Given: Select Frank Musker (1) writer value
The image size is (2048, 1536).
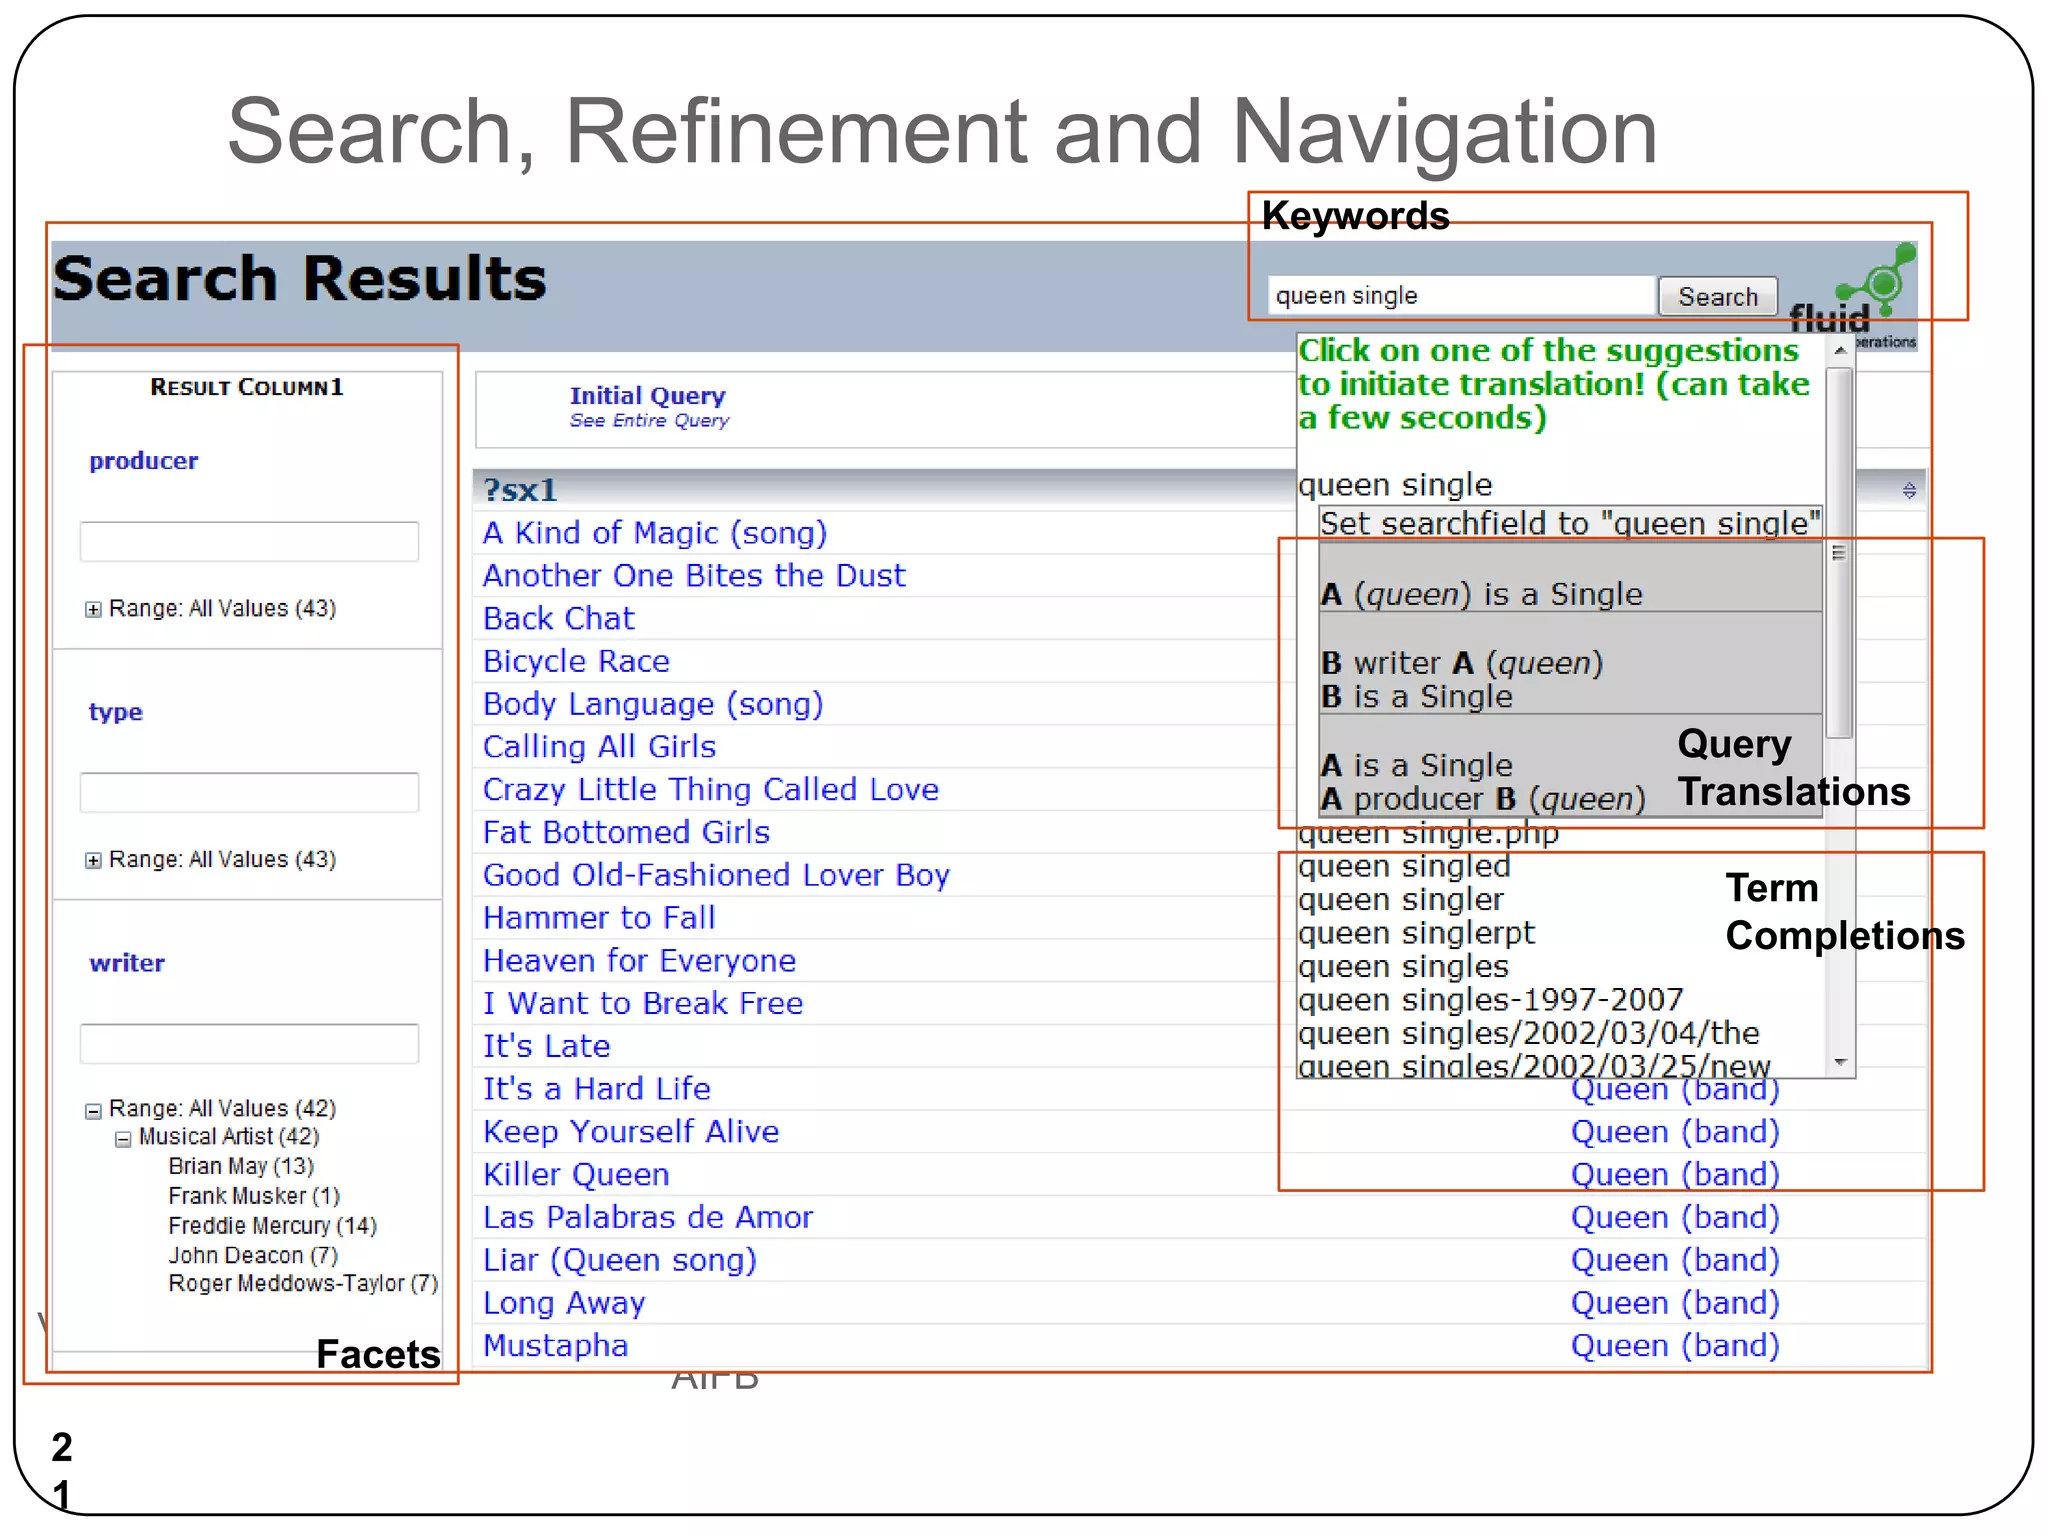Looking at the screenshot, I should [254, 1196].
